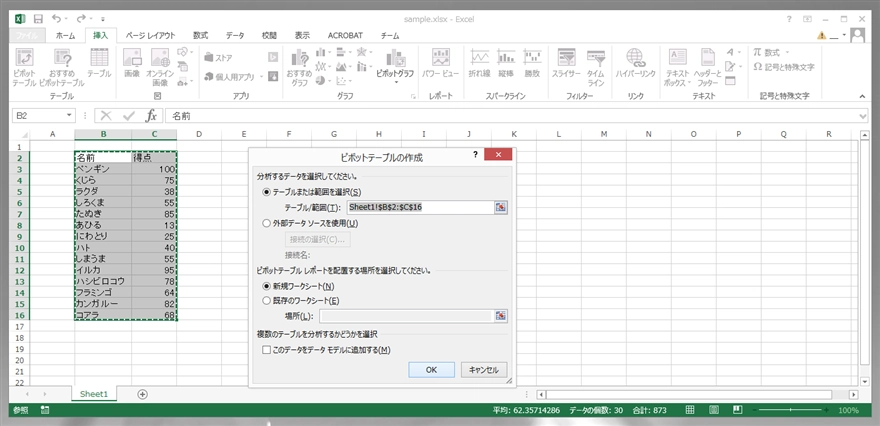The image size is (880, 426).
Task: Choose 新規ワークシート radio option
Action: 267,286
